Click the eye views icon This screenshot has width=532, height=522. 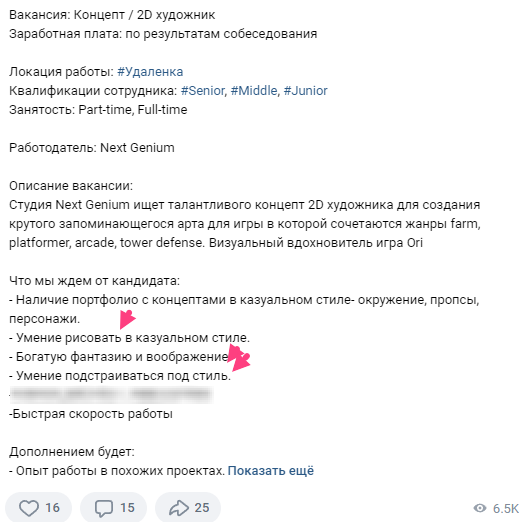pos(479,508)
